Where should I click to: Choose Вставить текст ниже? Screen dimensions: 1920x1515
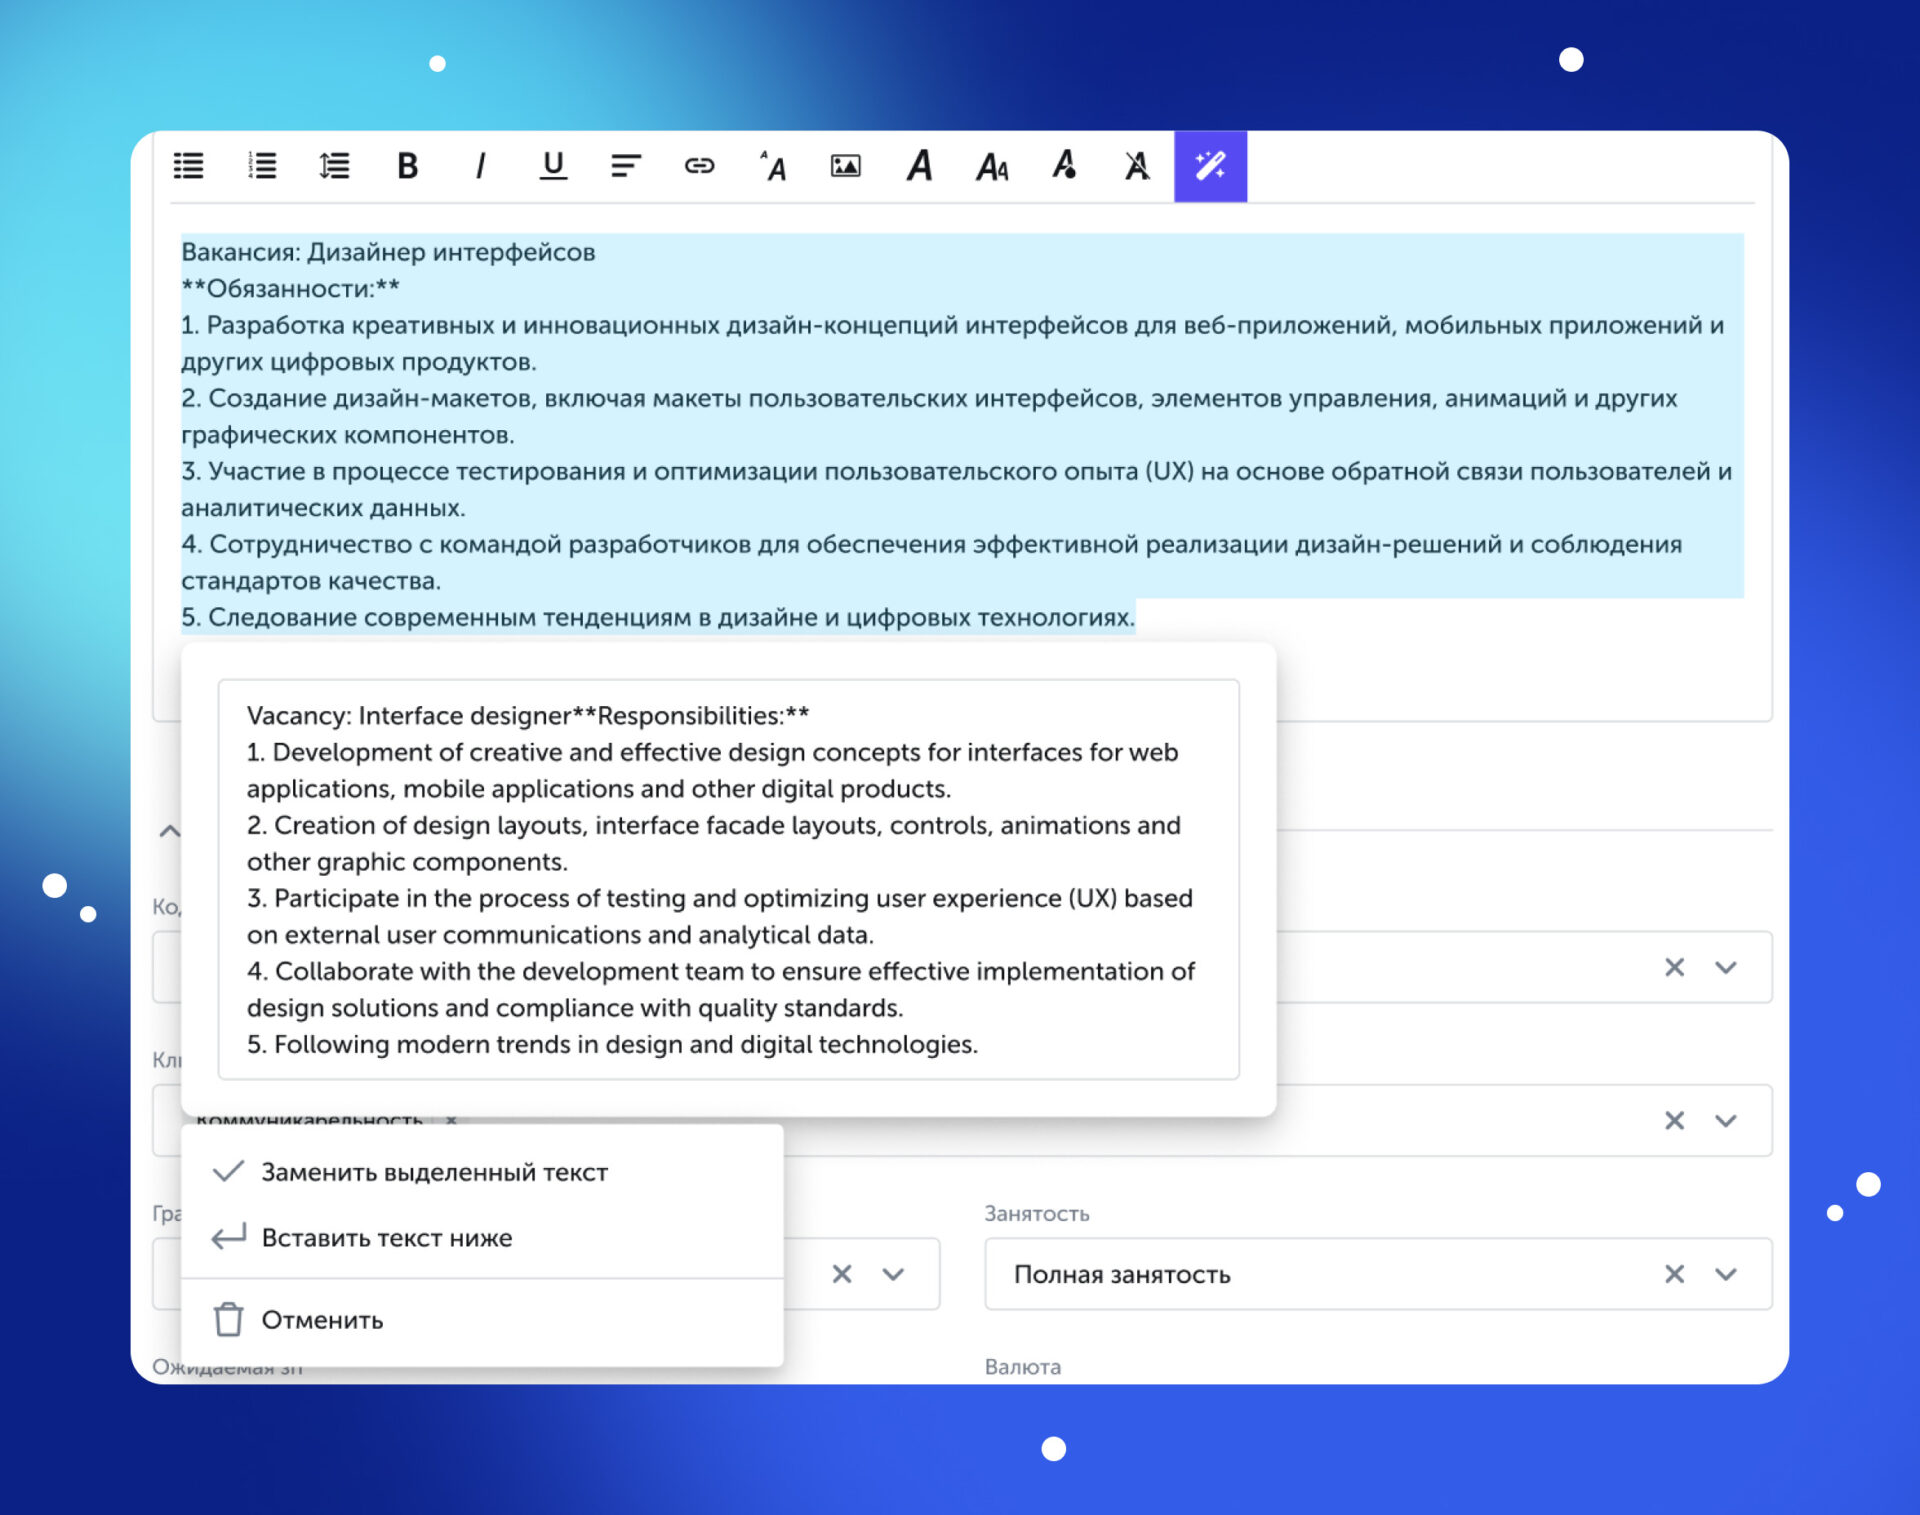(x=482, y=1238)
